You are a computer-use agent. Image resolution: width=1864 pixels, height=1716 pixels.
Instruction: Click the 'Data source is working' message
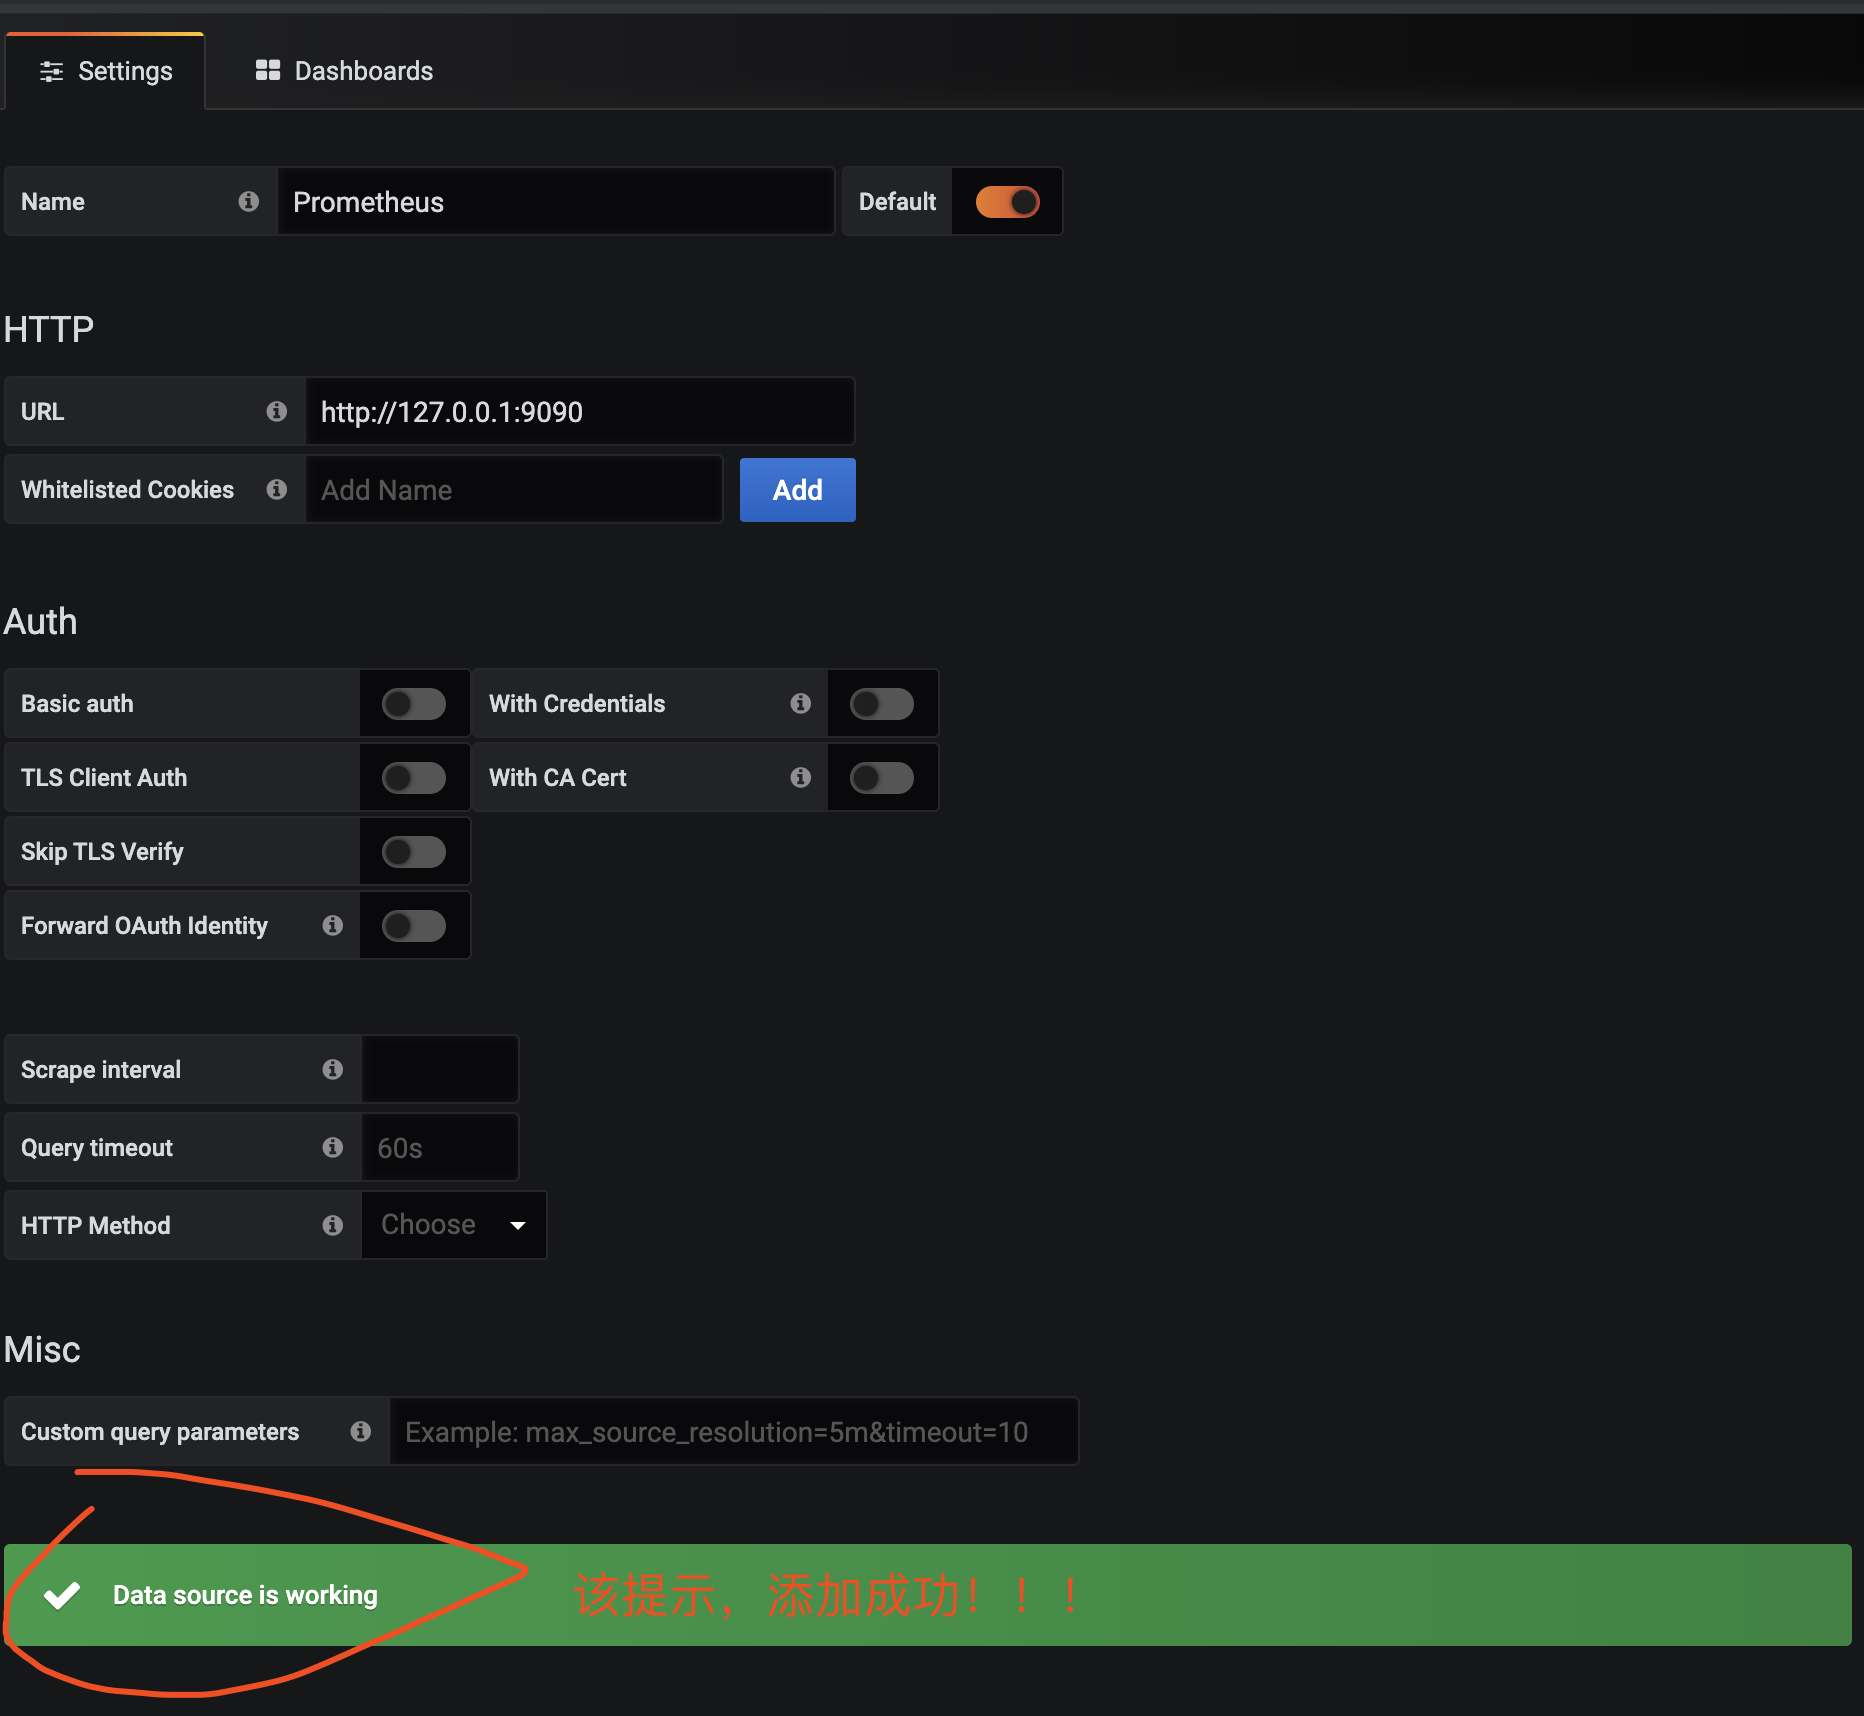pyautogui.click(x=245, y=1595)
